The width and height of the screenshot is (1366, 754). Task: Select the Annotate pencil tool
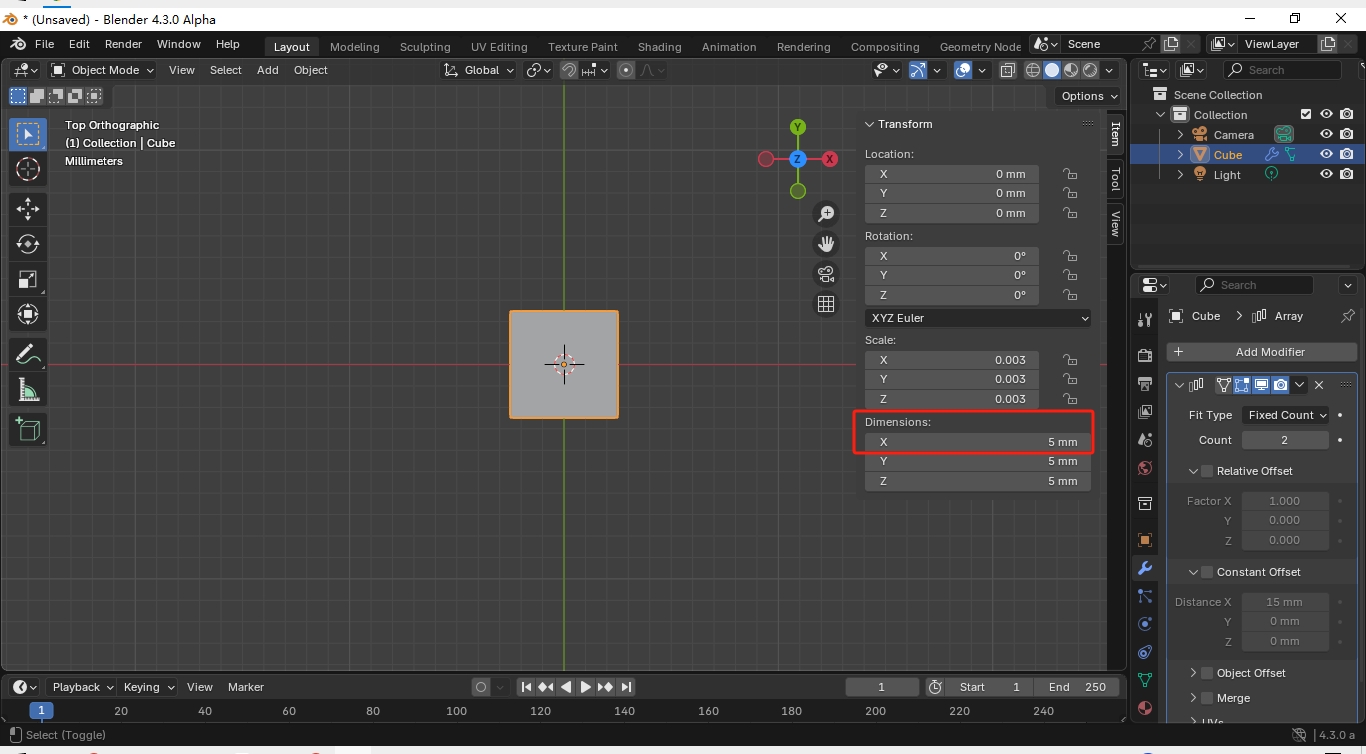[x=28, y=354]
